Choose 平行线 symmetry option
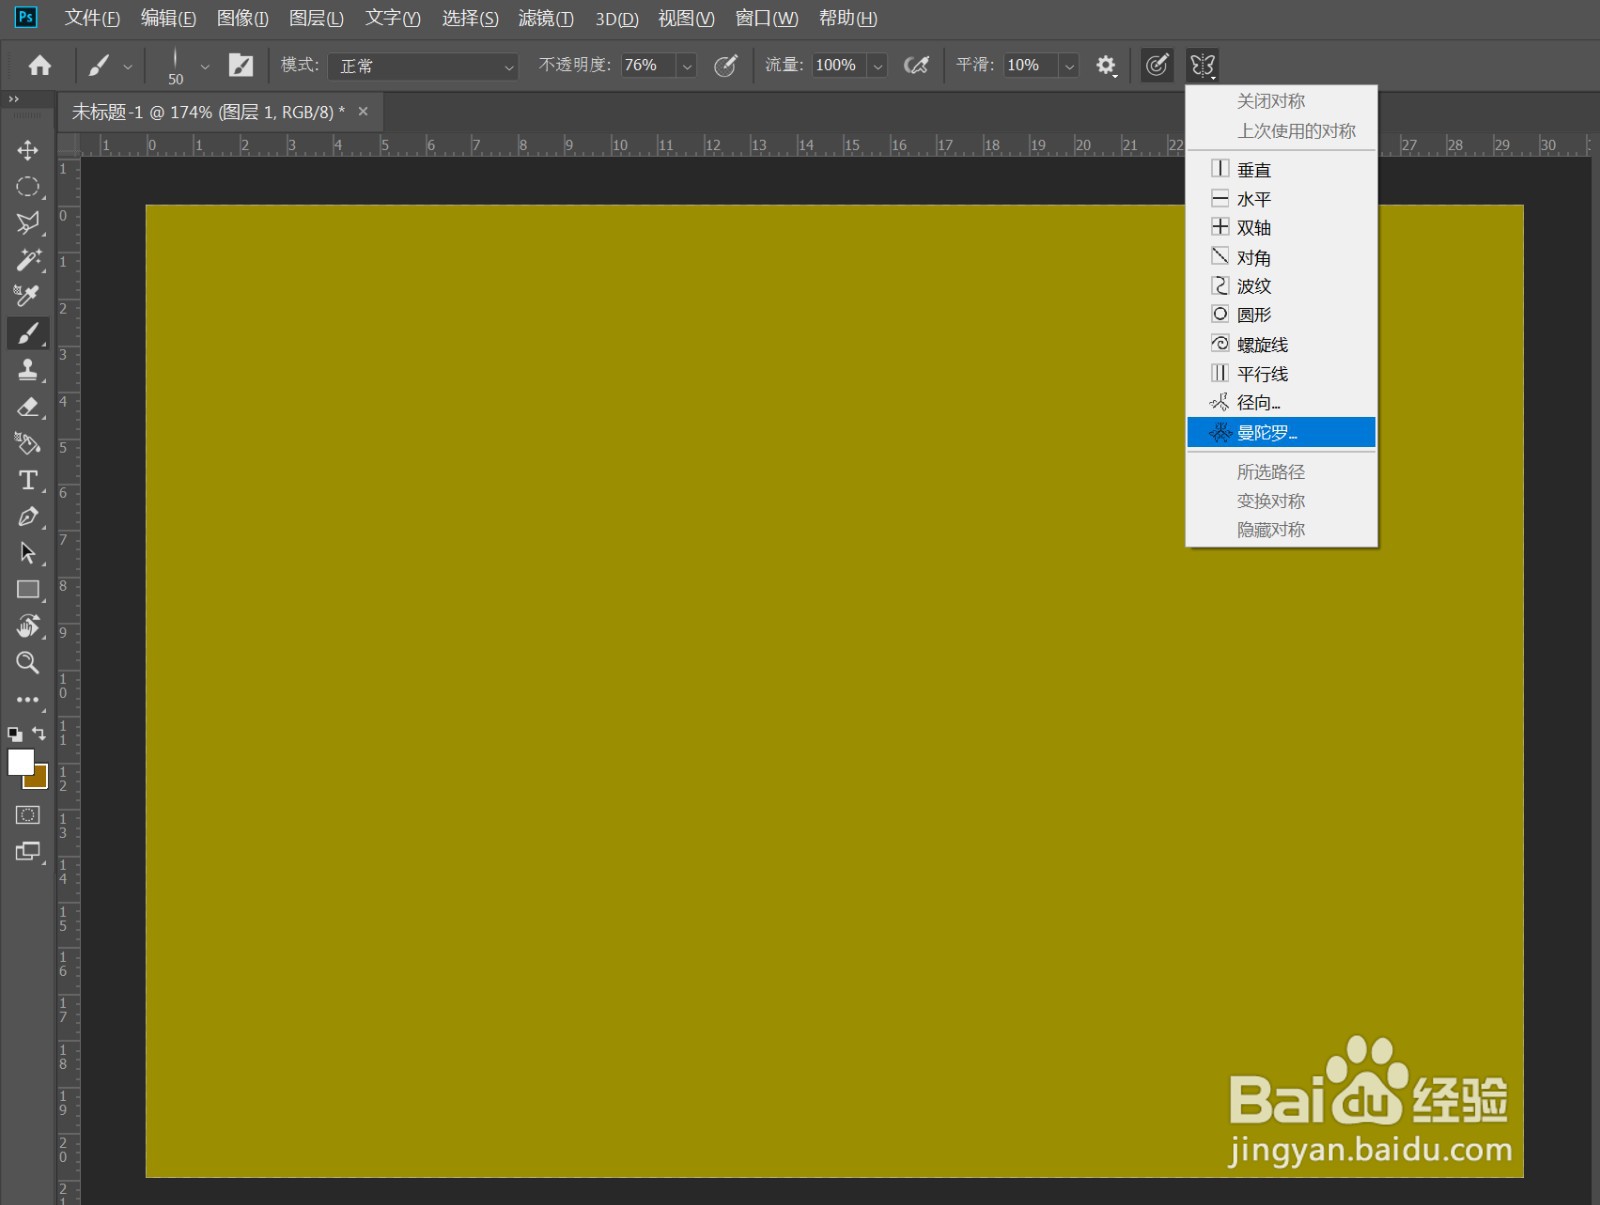 click(x=1281, y=373)
